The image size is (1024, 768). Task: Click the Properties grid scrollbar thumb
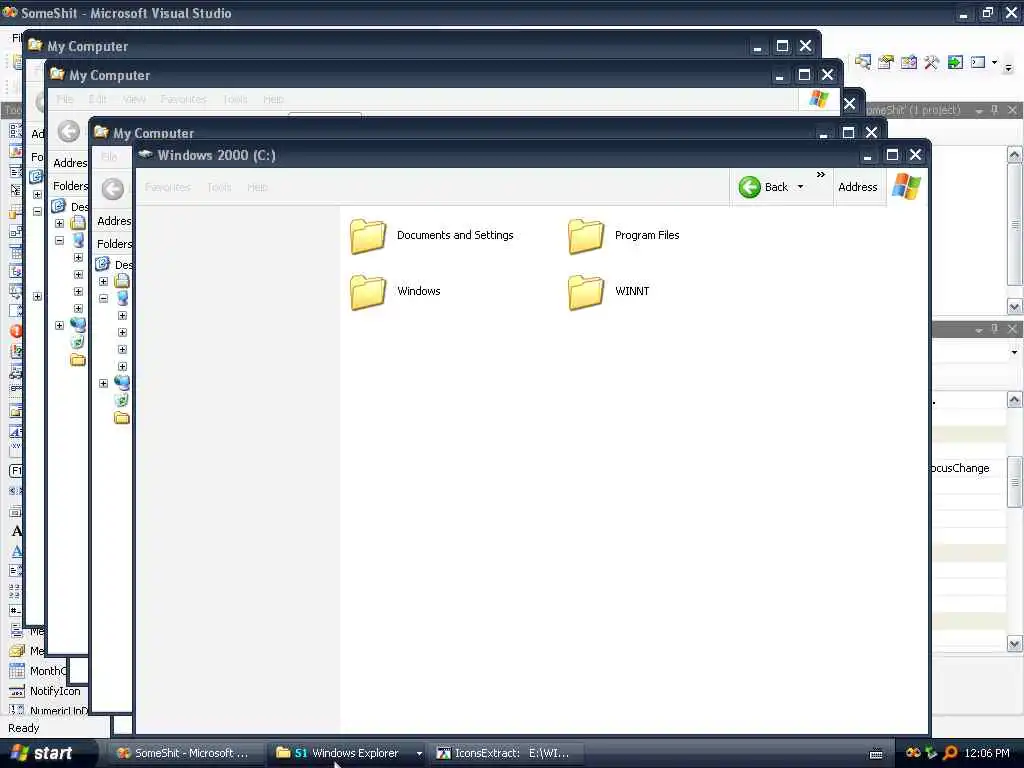point(1014,482)
